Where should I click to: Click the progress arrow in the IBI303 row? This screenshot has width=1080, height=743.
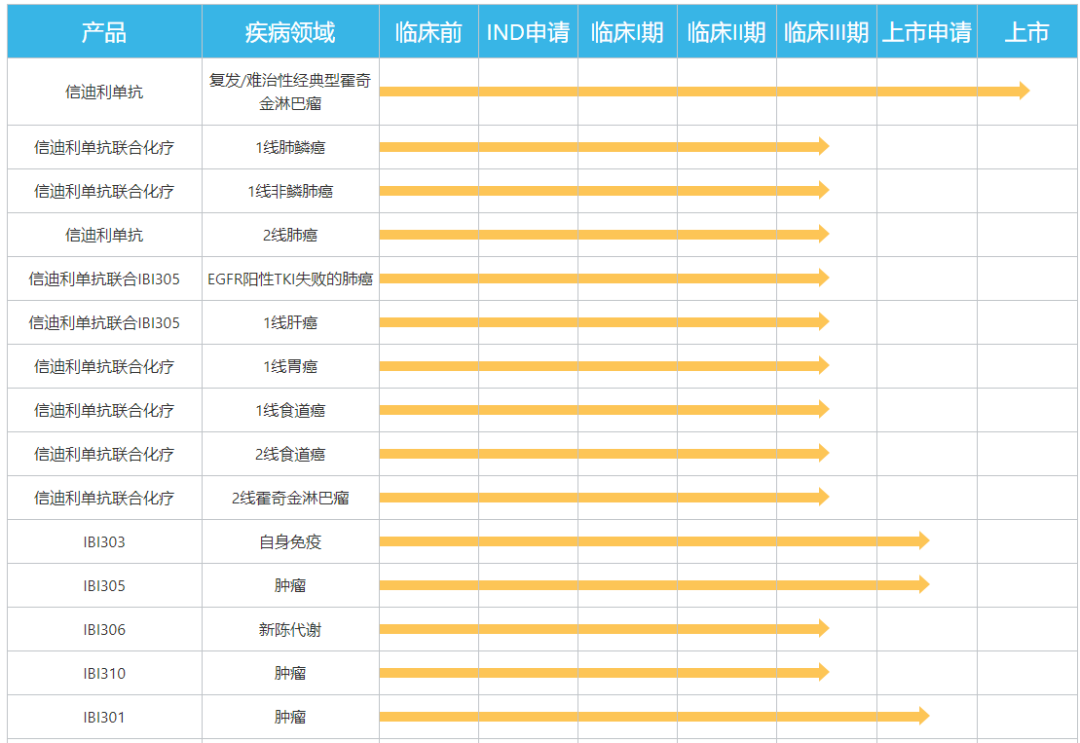click(654, 541)
